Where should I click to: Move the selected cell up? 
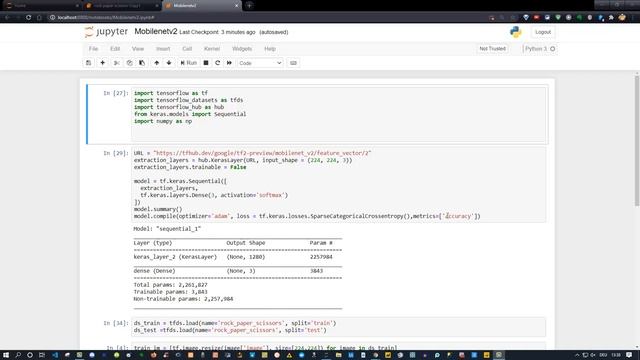click(156, 63)
